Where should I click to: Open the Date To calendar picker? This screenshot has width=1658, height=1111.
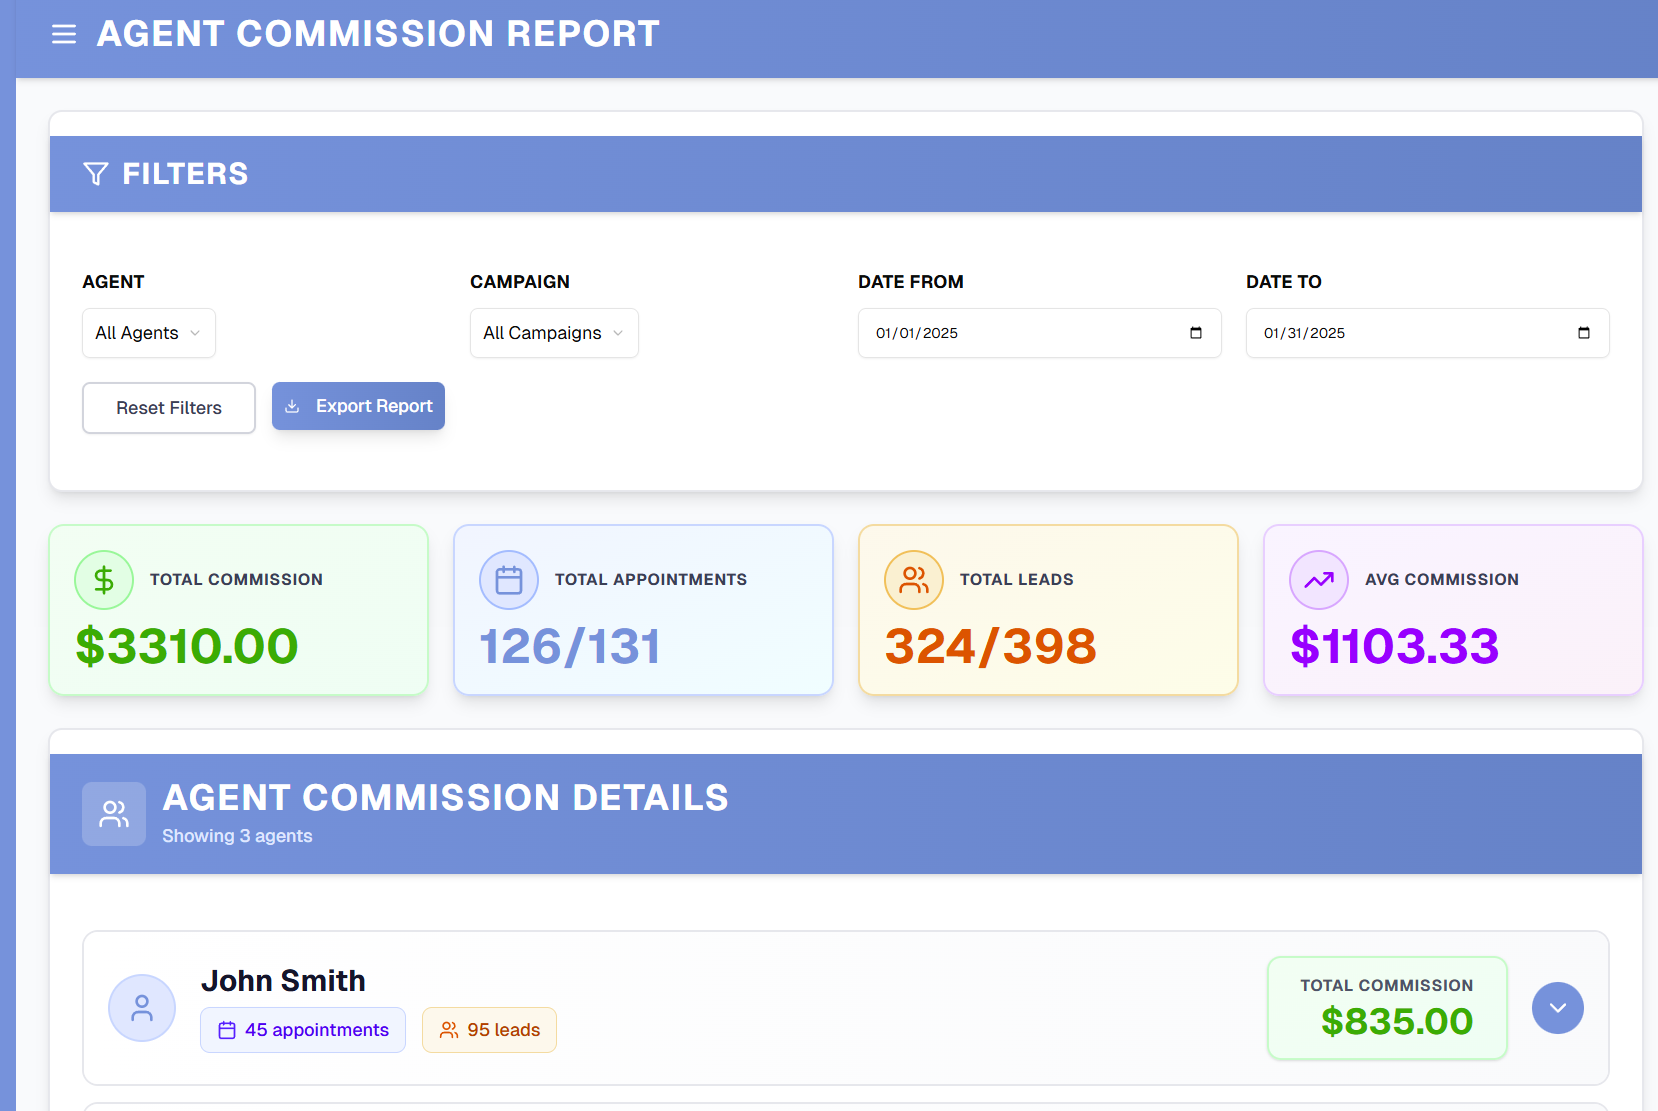pyautogui.click(x=1584, y=333)
